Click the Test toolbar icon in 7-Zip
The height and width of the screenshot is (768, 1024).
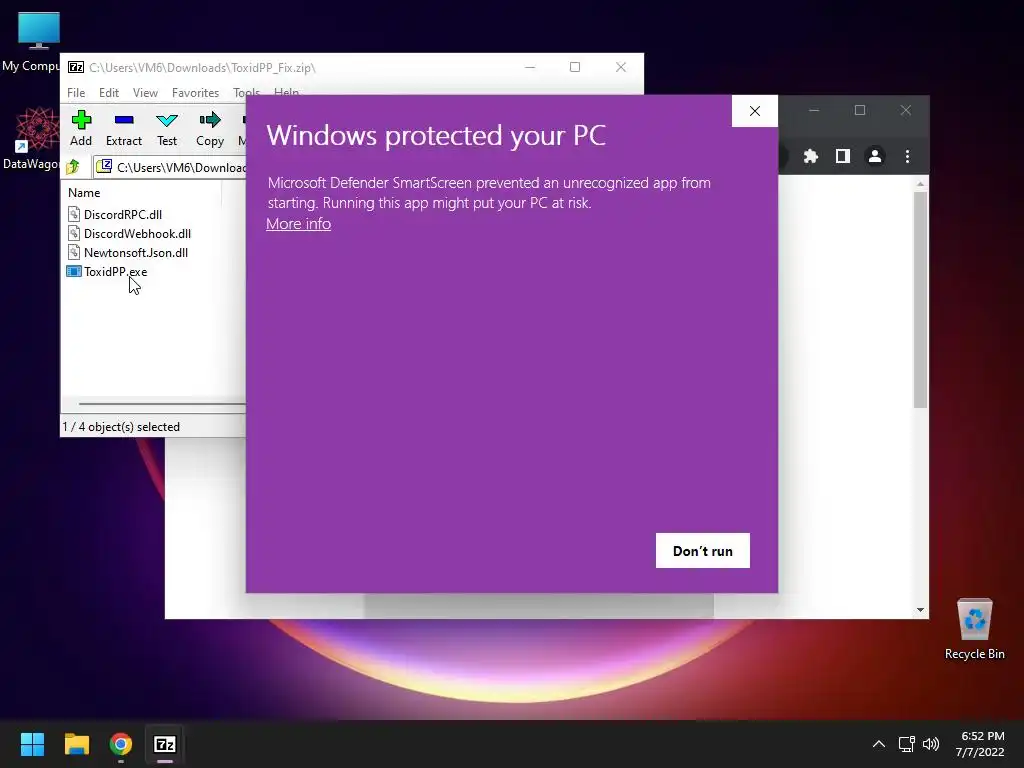167,128
